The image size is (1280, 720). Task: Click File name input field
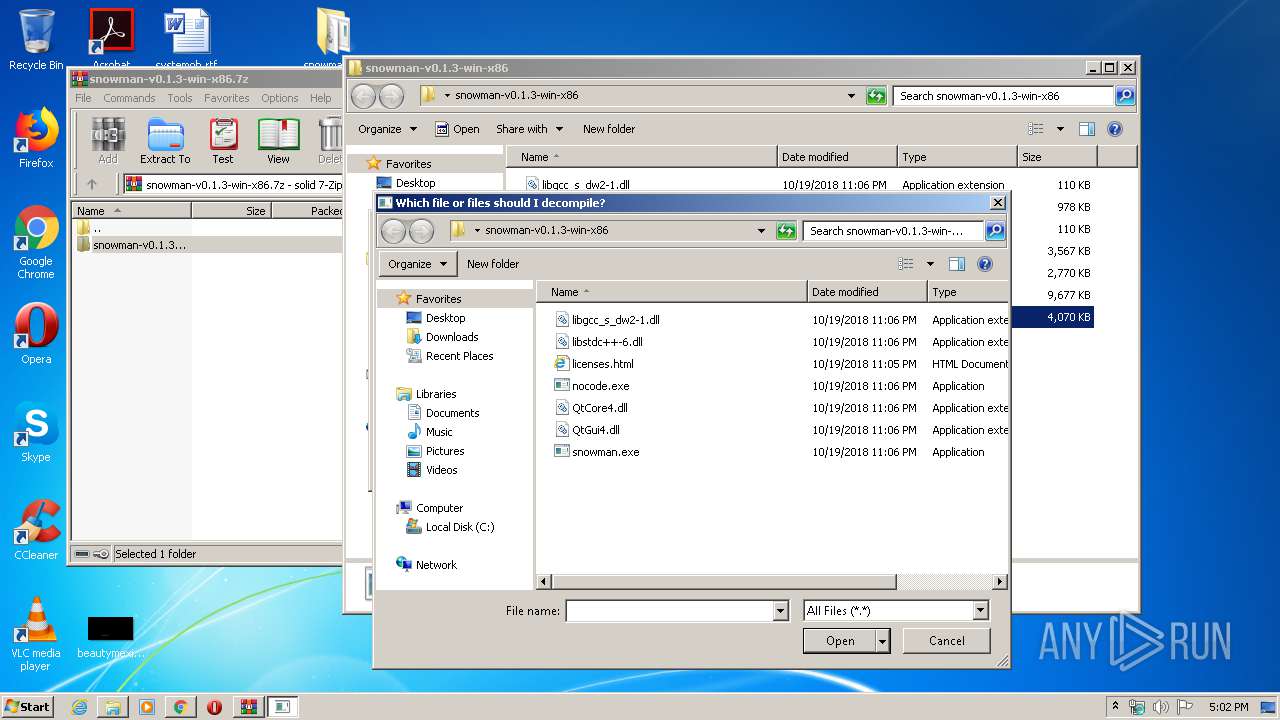point(669,610)
